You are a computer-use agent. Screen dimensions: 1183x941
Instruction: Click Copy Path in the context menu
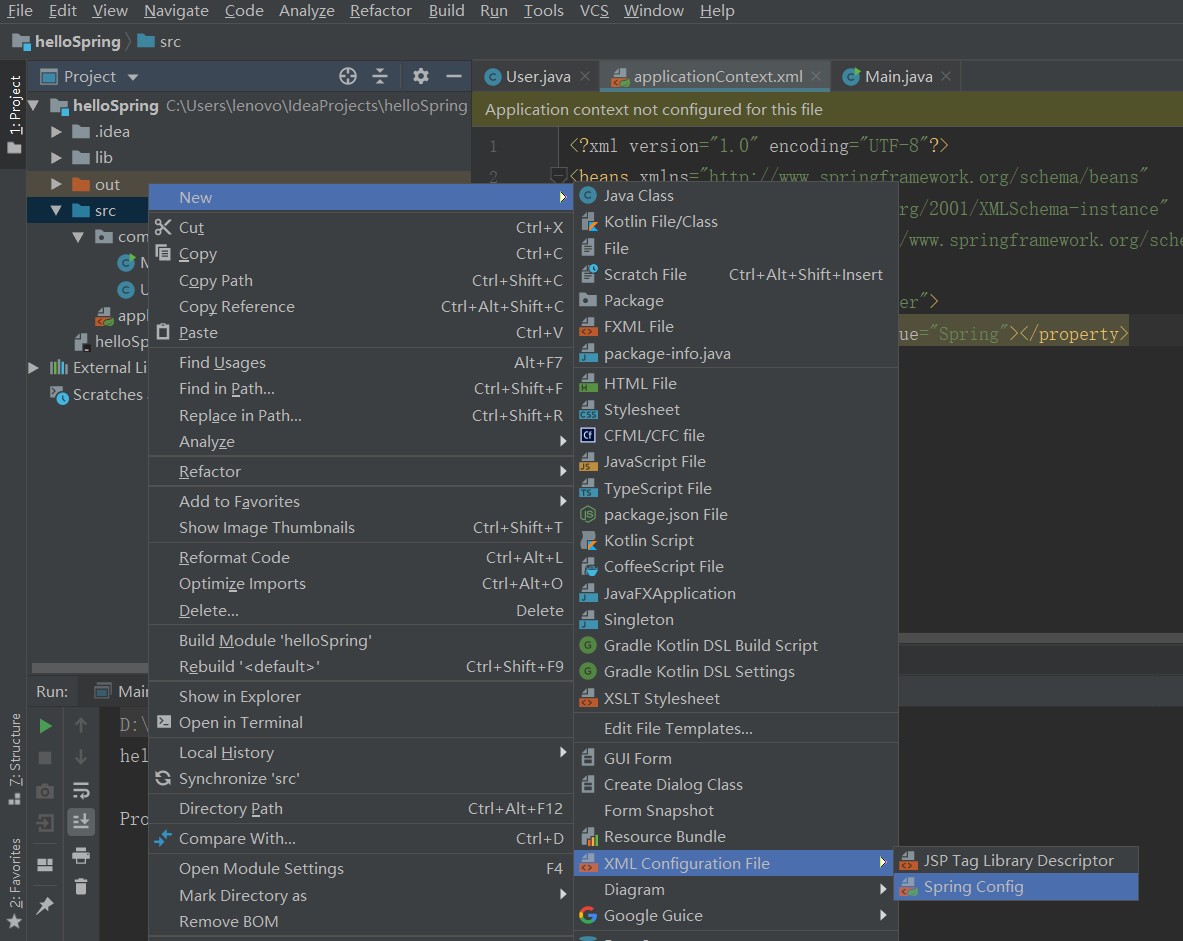(x=361, y=281)
